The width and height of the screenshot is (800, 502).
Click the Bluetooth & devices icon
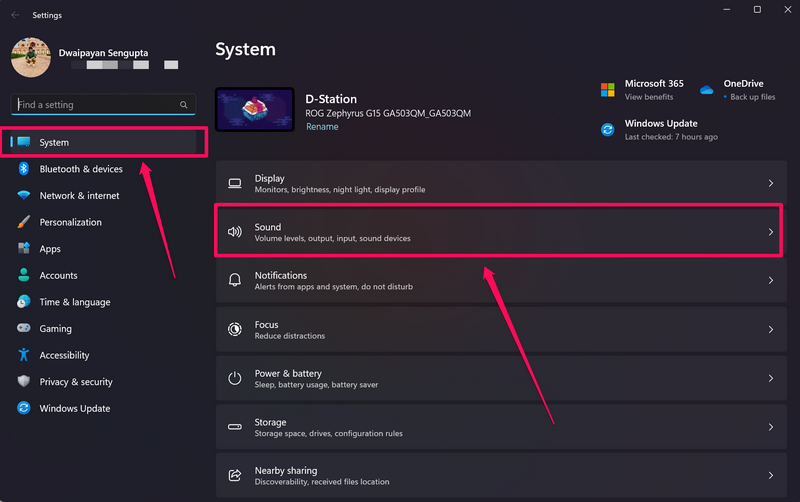pyautogui.click(x=24, y=169)
